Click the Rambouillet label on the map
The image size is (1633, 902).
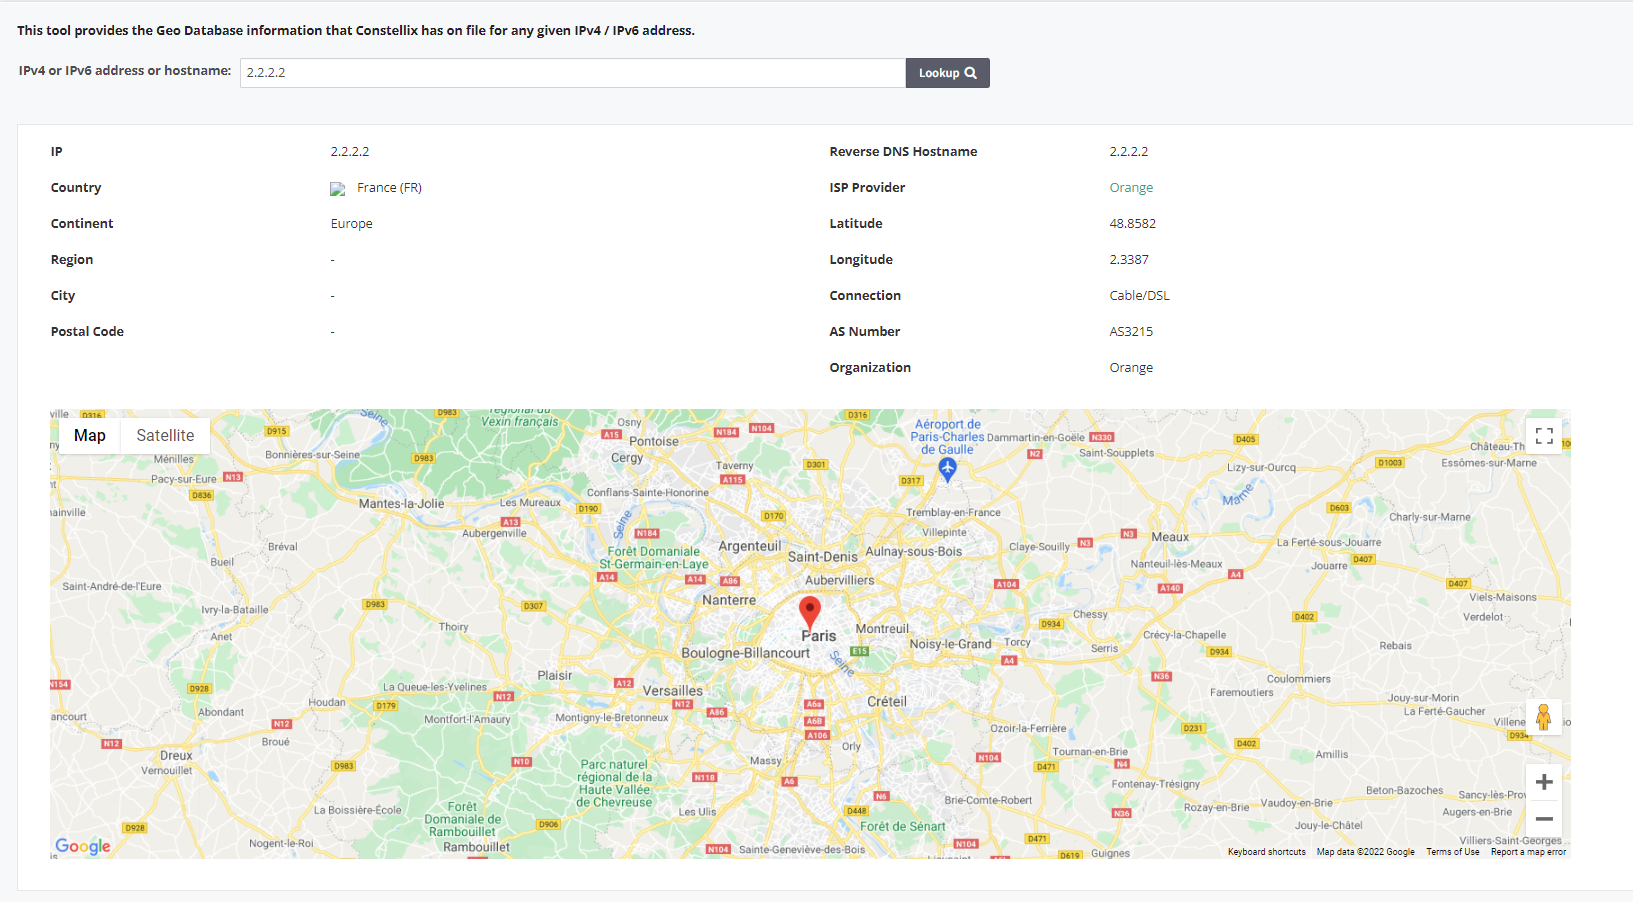[476, 847]
